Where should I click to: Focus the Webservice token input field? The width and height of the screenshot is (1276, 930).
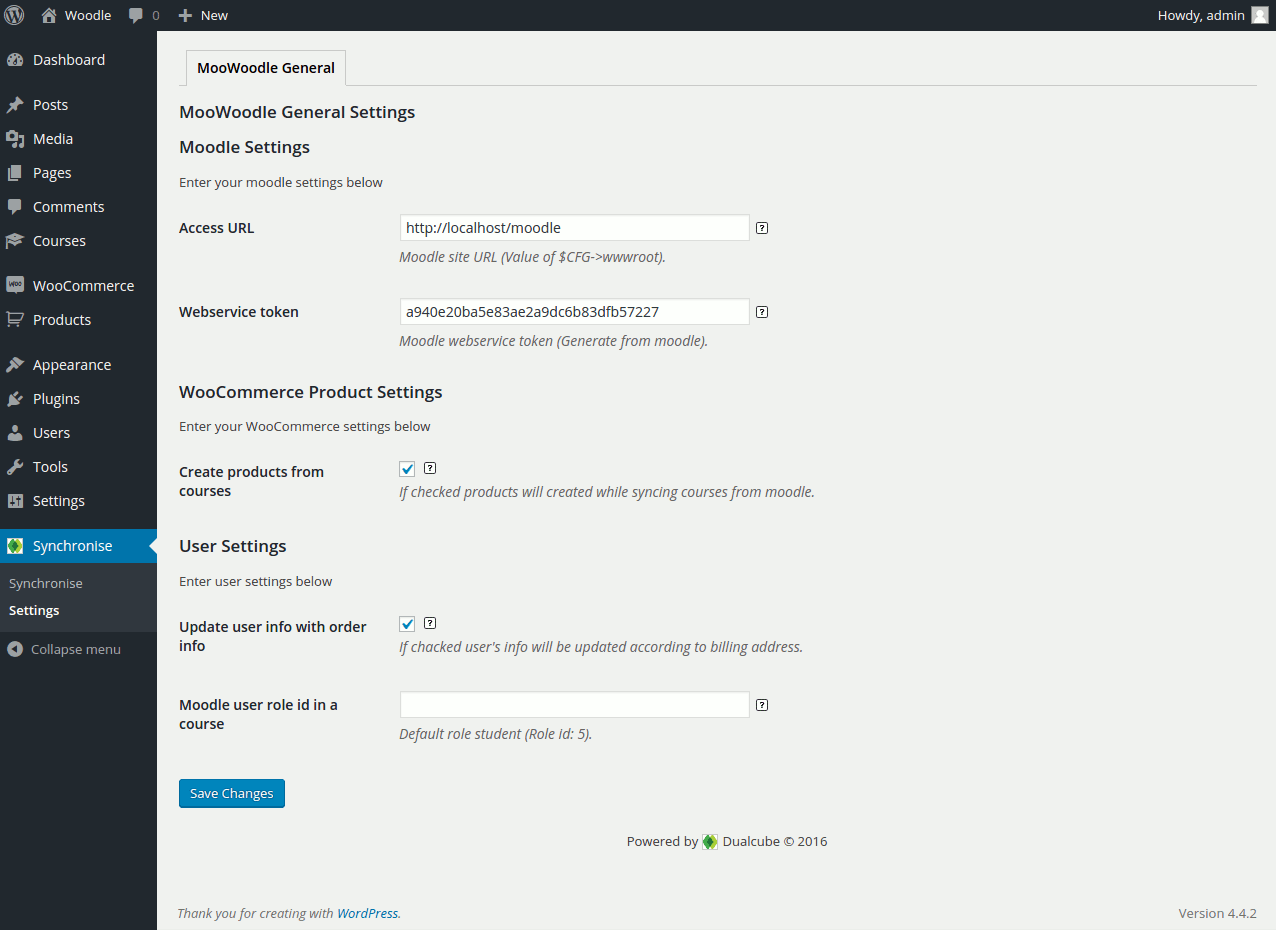[x=574, y=312]
